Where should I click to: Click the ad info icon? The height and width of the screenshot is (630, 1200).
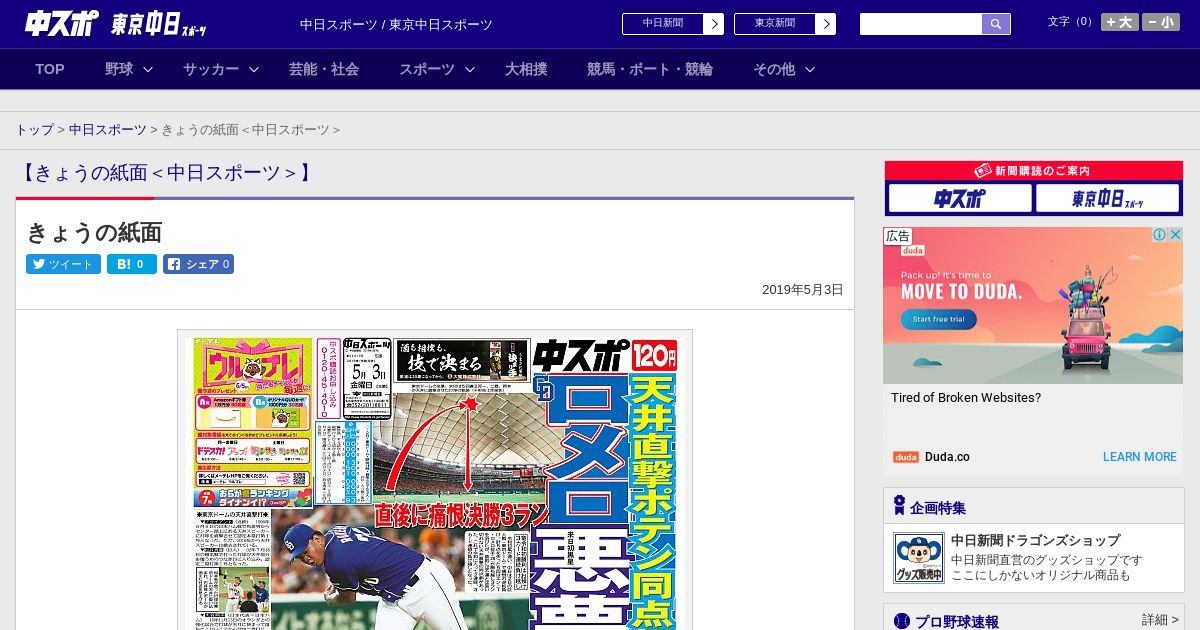click(x=1160, y=235)
